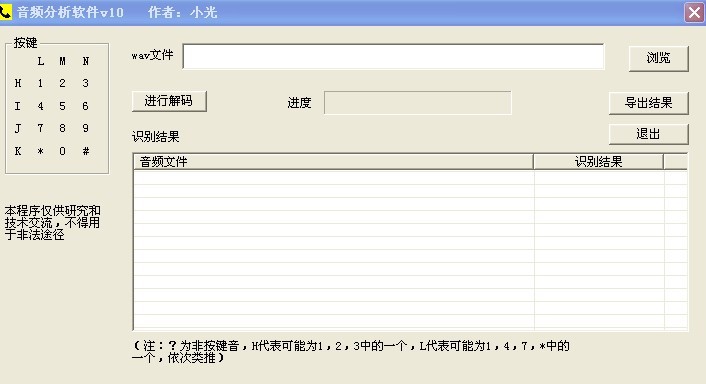Click the 识别结果 label above the list

(x=156, y=137)
